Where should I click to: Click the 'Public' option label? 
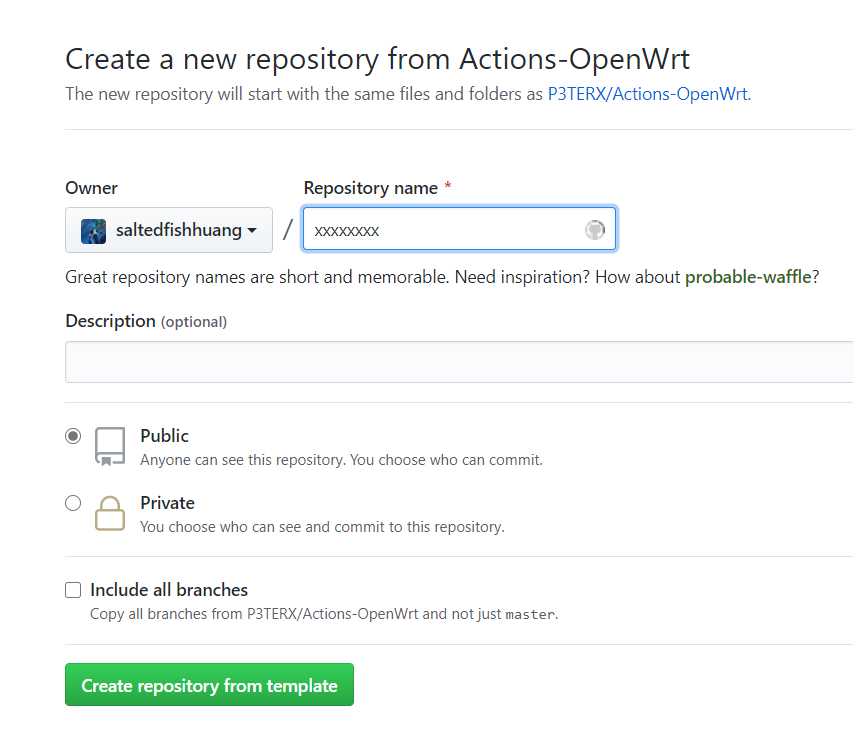164,436
